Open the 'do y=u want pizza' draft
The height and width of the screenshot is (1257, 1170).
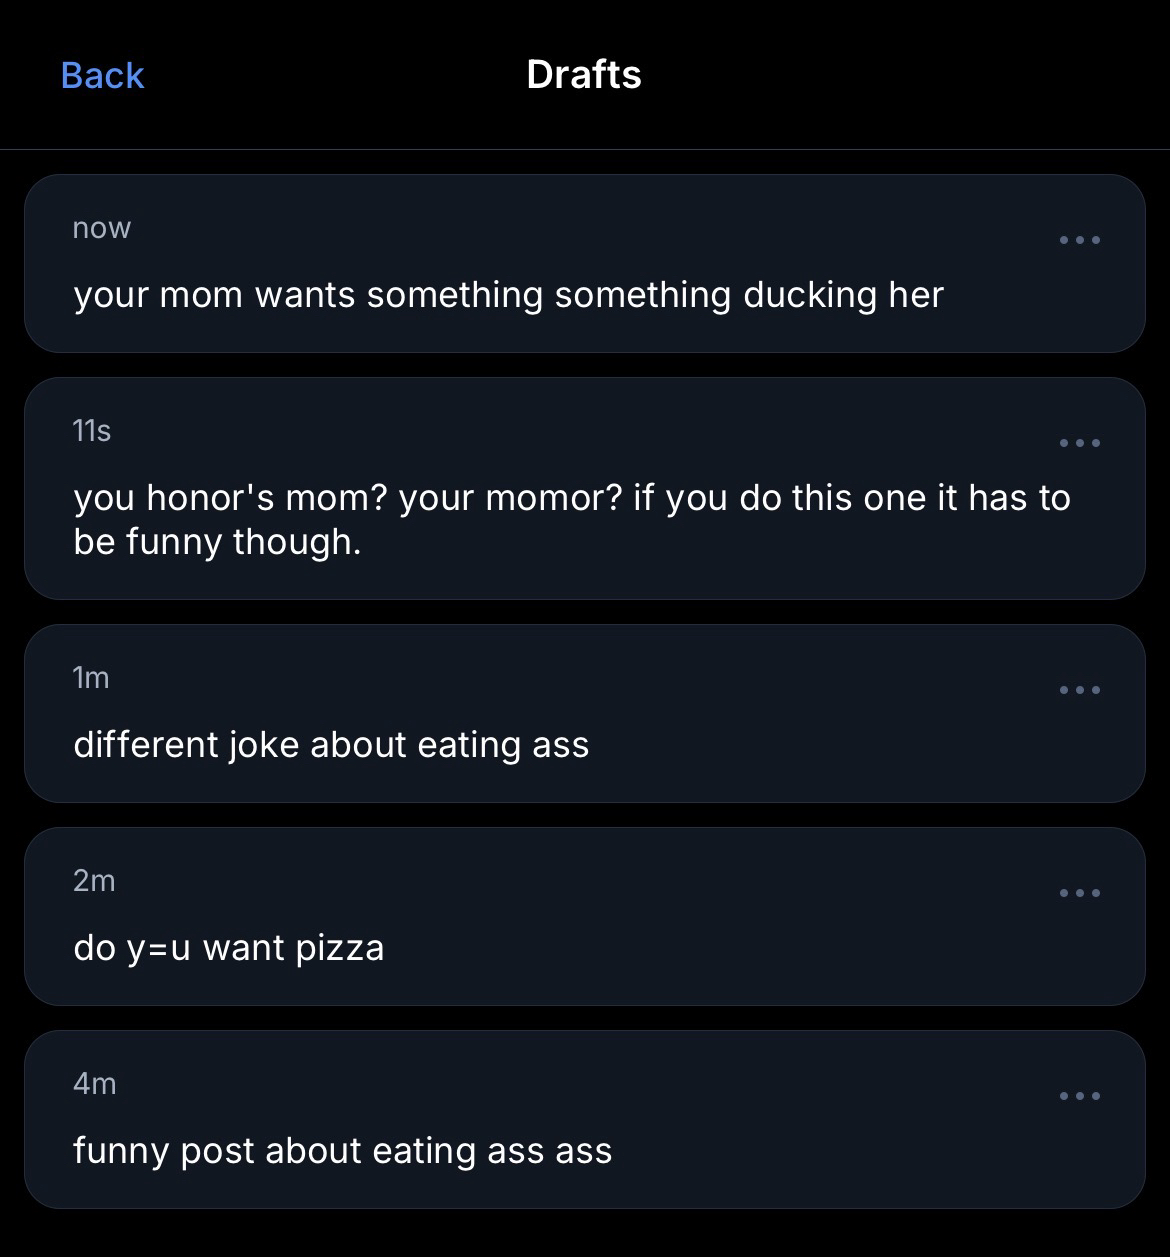click(x=228, y=948)
